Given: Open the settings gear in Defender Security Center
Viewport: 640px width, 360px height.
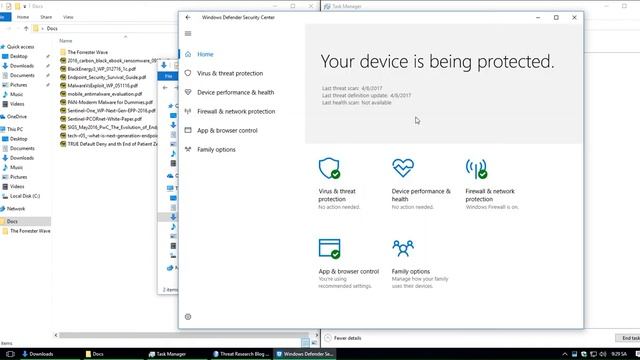Looking at the screenshot, I should click(x=188, y=317).
